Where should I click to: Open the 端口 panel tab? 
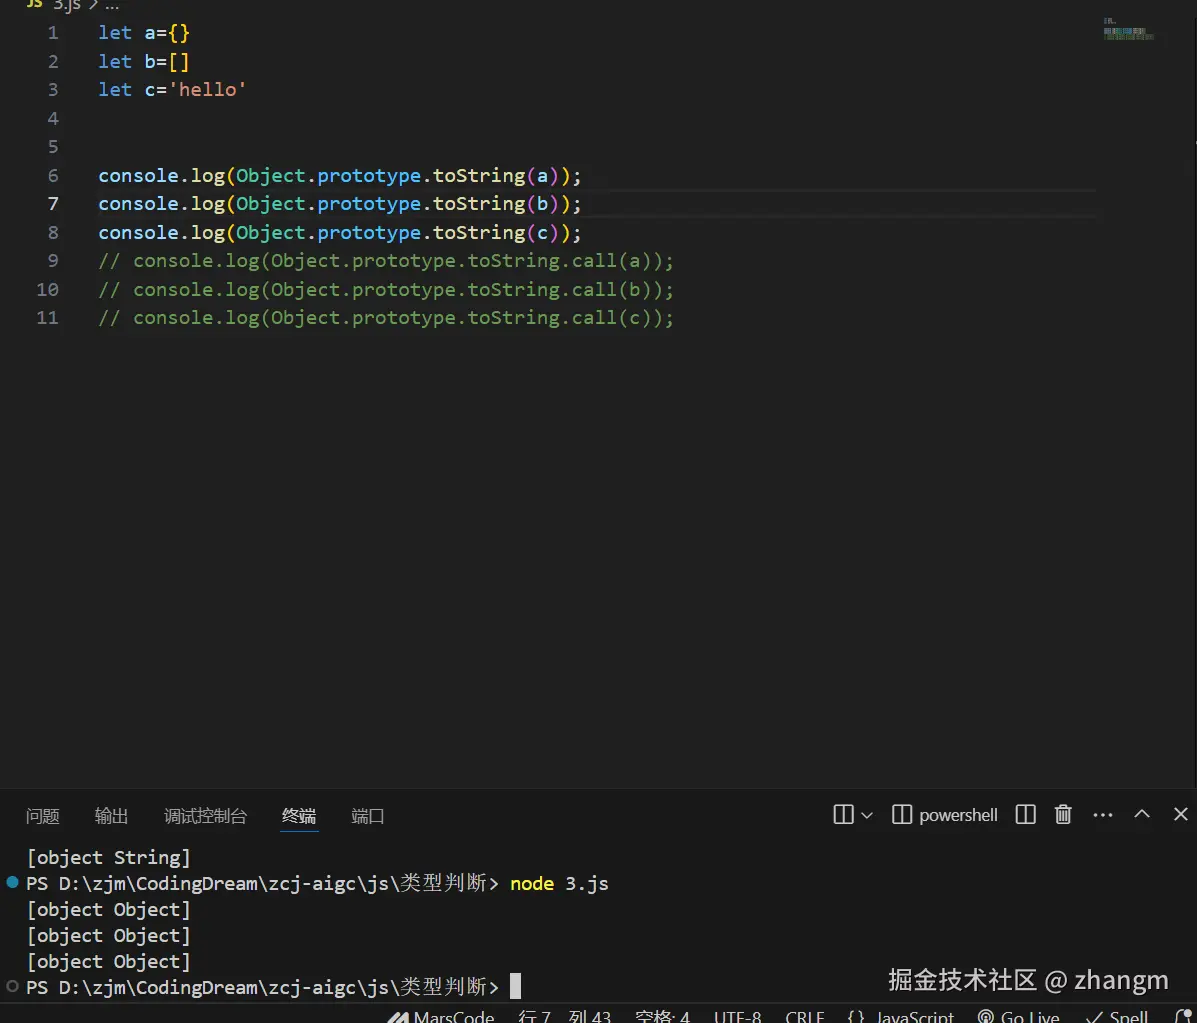click(x=367, y=816)
